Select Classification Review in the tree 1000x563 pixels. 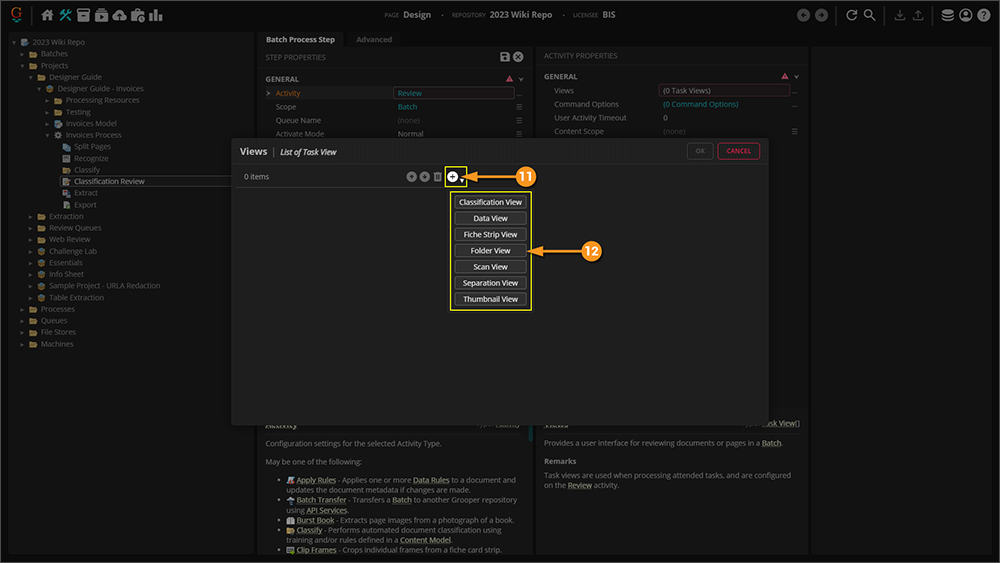109,181
